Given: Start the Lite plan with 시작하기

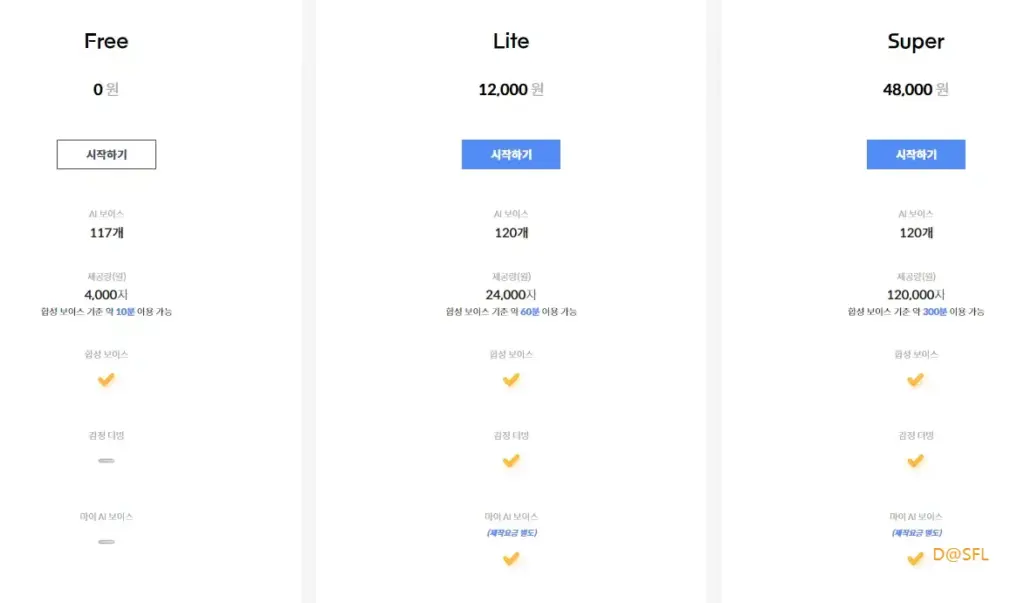Looking at the screenshot, I should click(511, 154).
